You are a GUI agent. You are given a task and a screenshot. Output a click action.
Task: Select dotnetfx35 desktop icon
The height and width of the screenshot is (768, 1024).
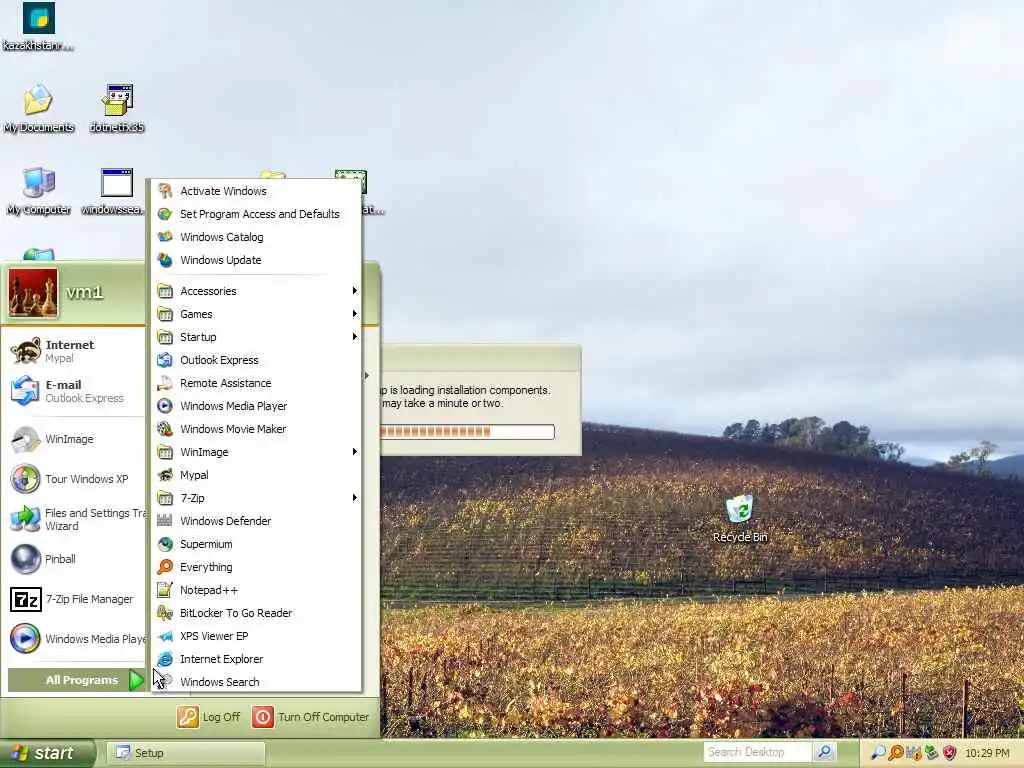click(x=117, y=109)
